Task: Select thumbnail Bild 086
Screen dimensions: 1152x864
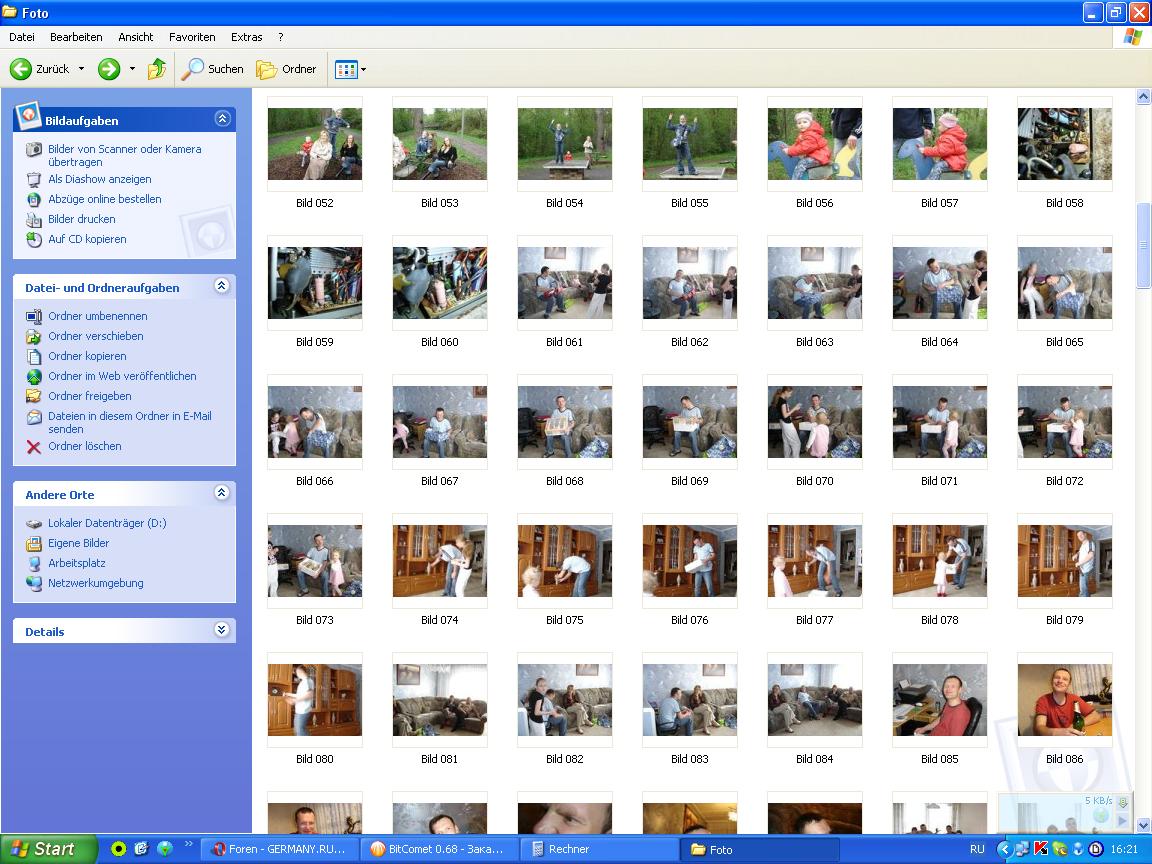Action: [x=1065, y=700]
